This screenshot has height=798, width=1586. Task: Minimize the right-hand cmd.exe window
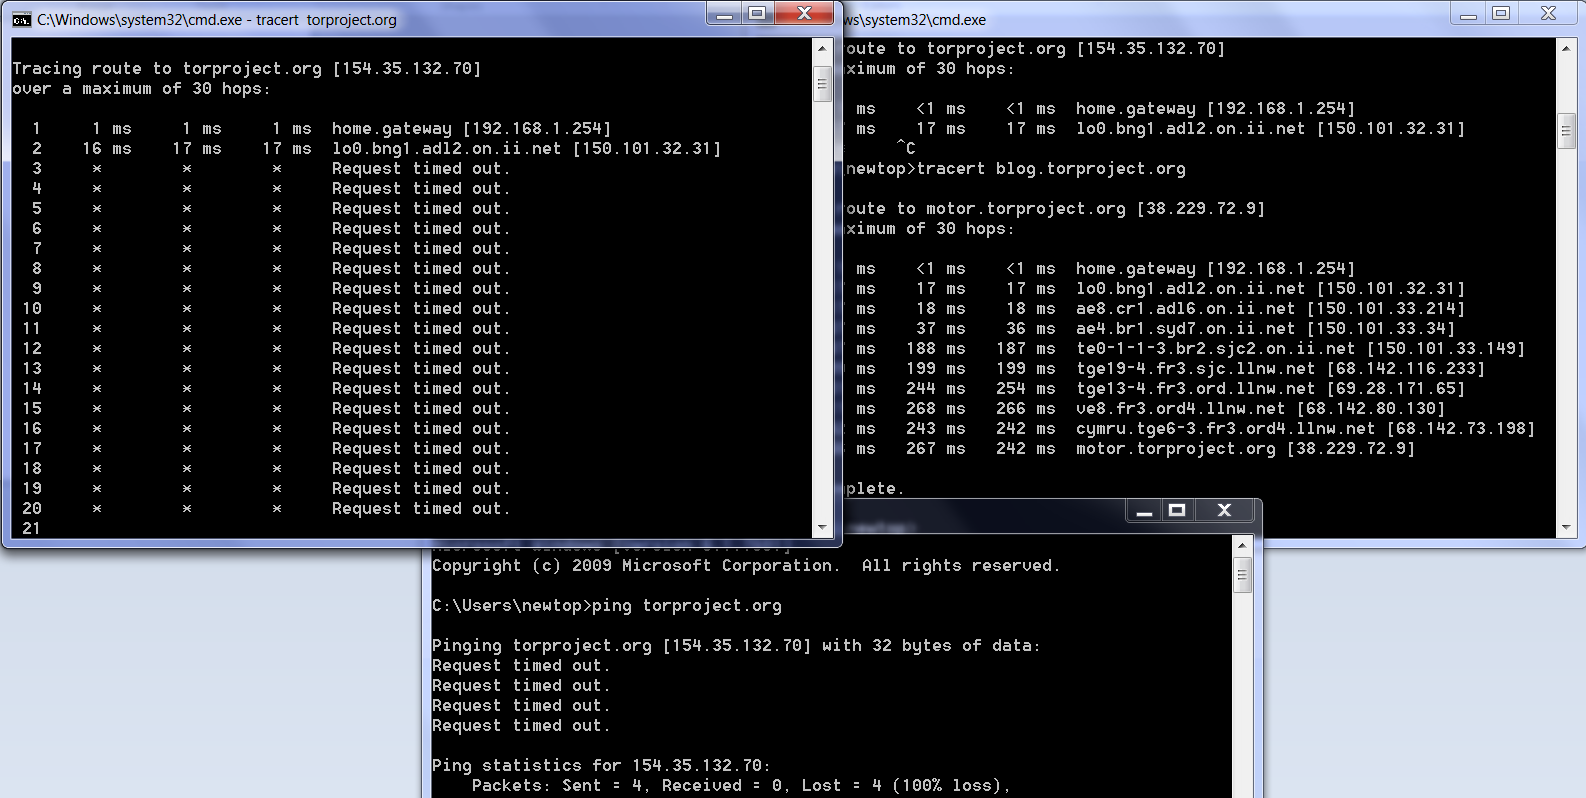coord(1469,13)
